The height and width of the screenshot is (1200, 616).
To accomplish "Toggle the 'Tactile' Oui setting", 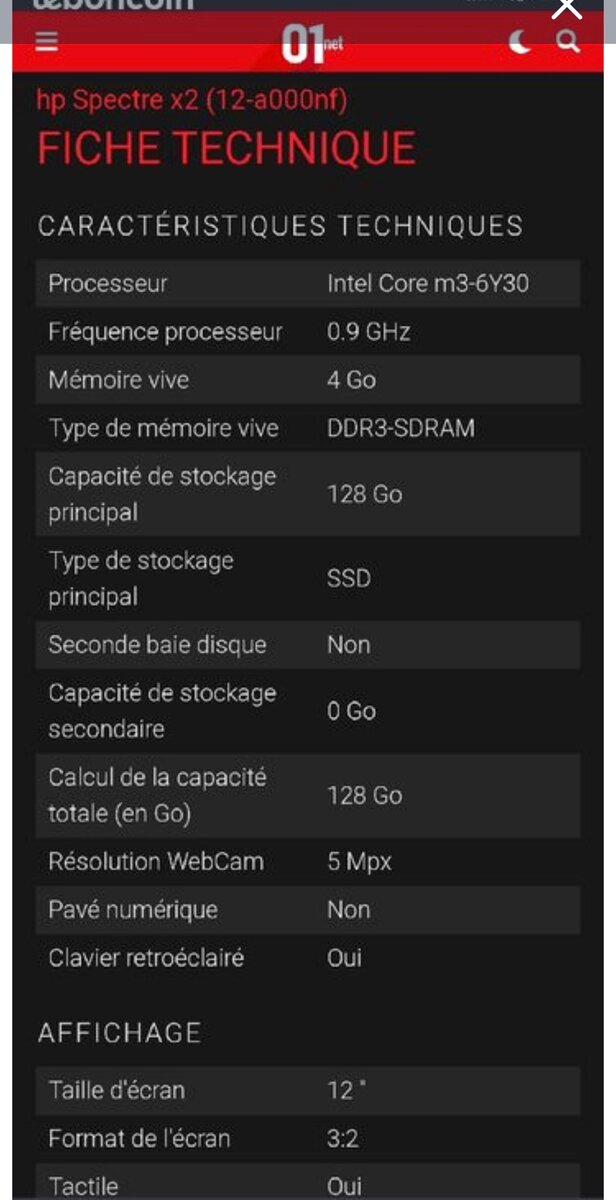I will [x=345, y=1185].
